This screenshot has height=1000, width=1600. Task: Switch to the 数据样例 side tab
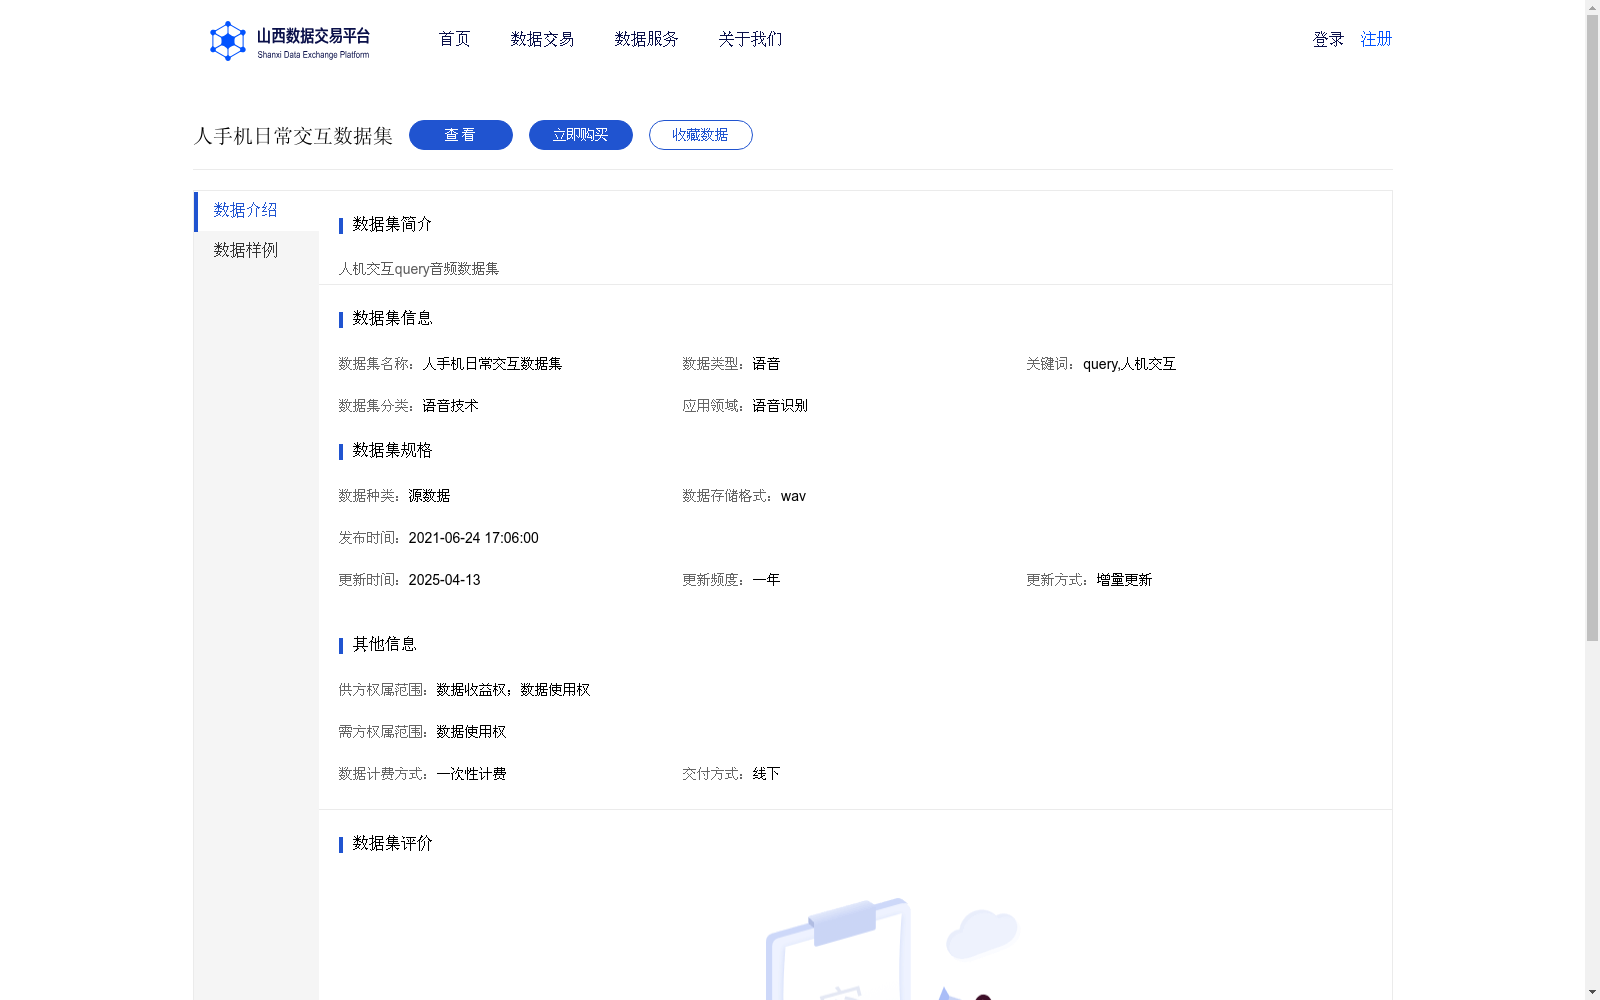point(256,251)
